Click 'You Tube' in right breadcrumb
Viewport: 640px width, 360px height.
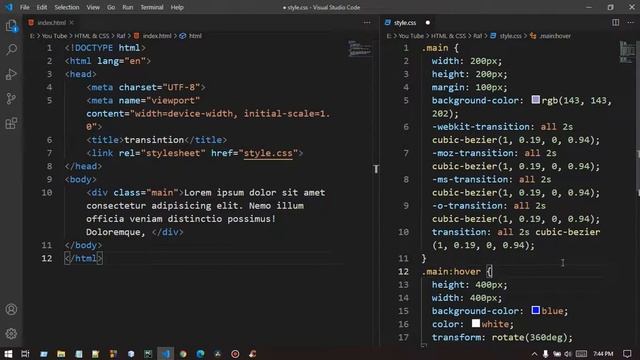pyautogui.click(x=411, y=36)
